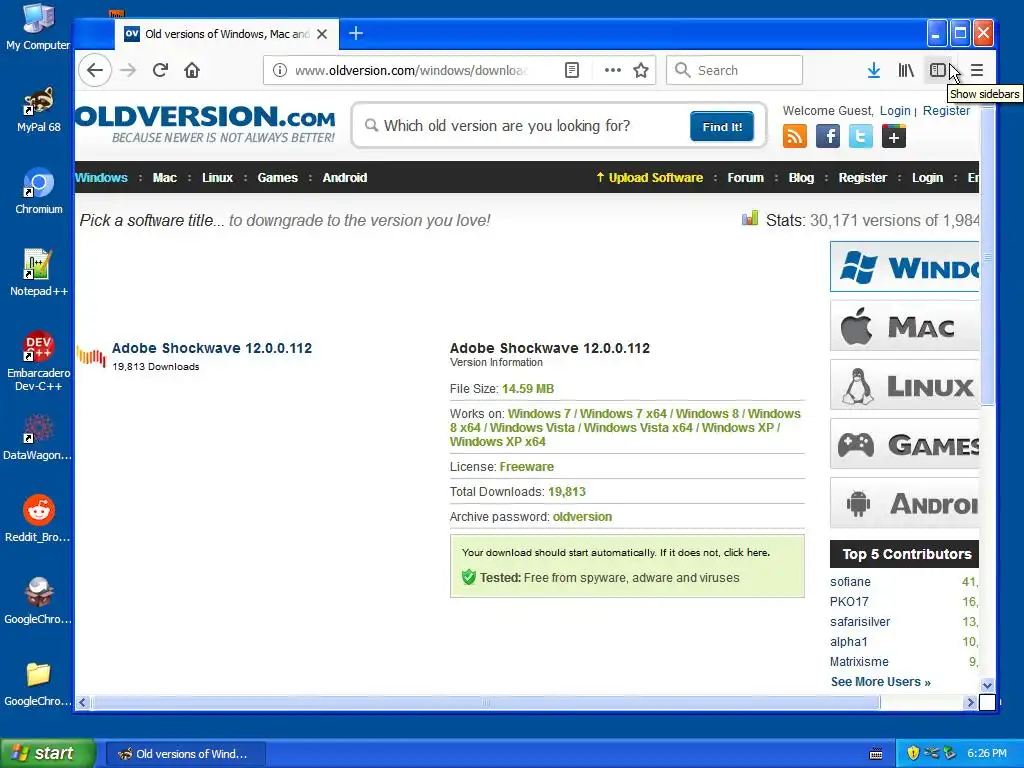Open the Mac nav menu item
The height and width of the screenshot is (768, 1024).
point(165,178)
